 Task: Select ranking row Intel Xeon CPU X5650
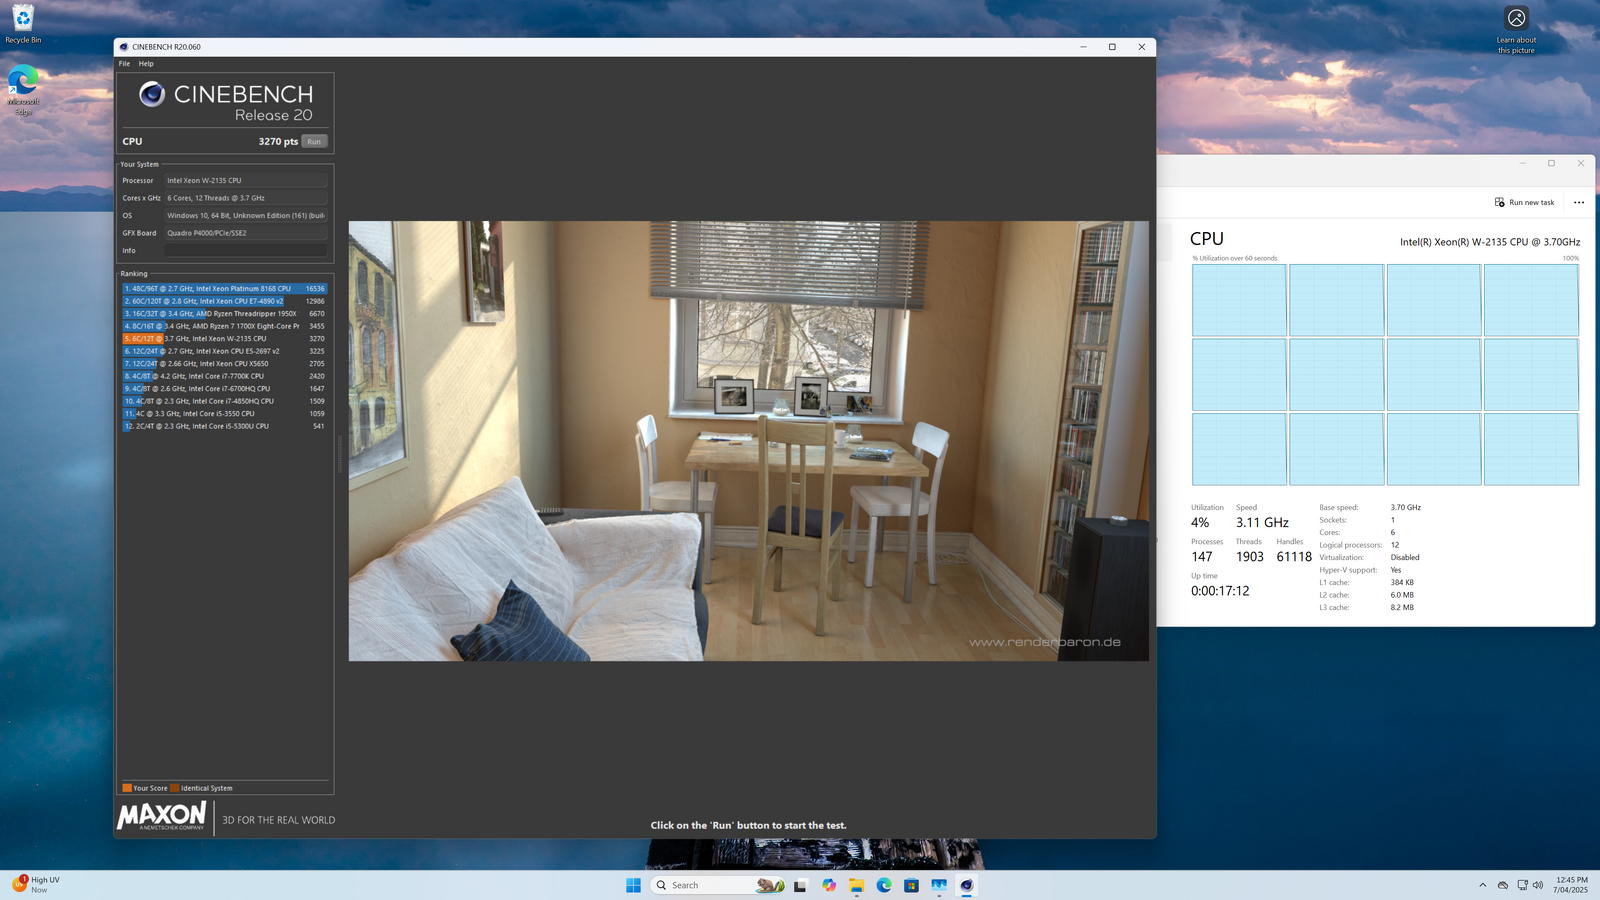coord(225,364)
